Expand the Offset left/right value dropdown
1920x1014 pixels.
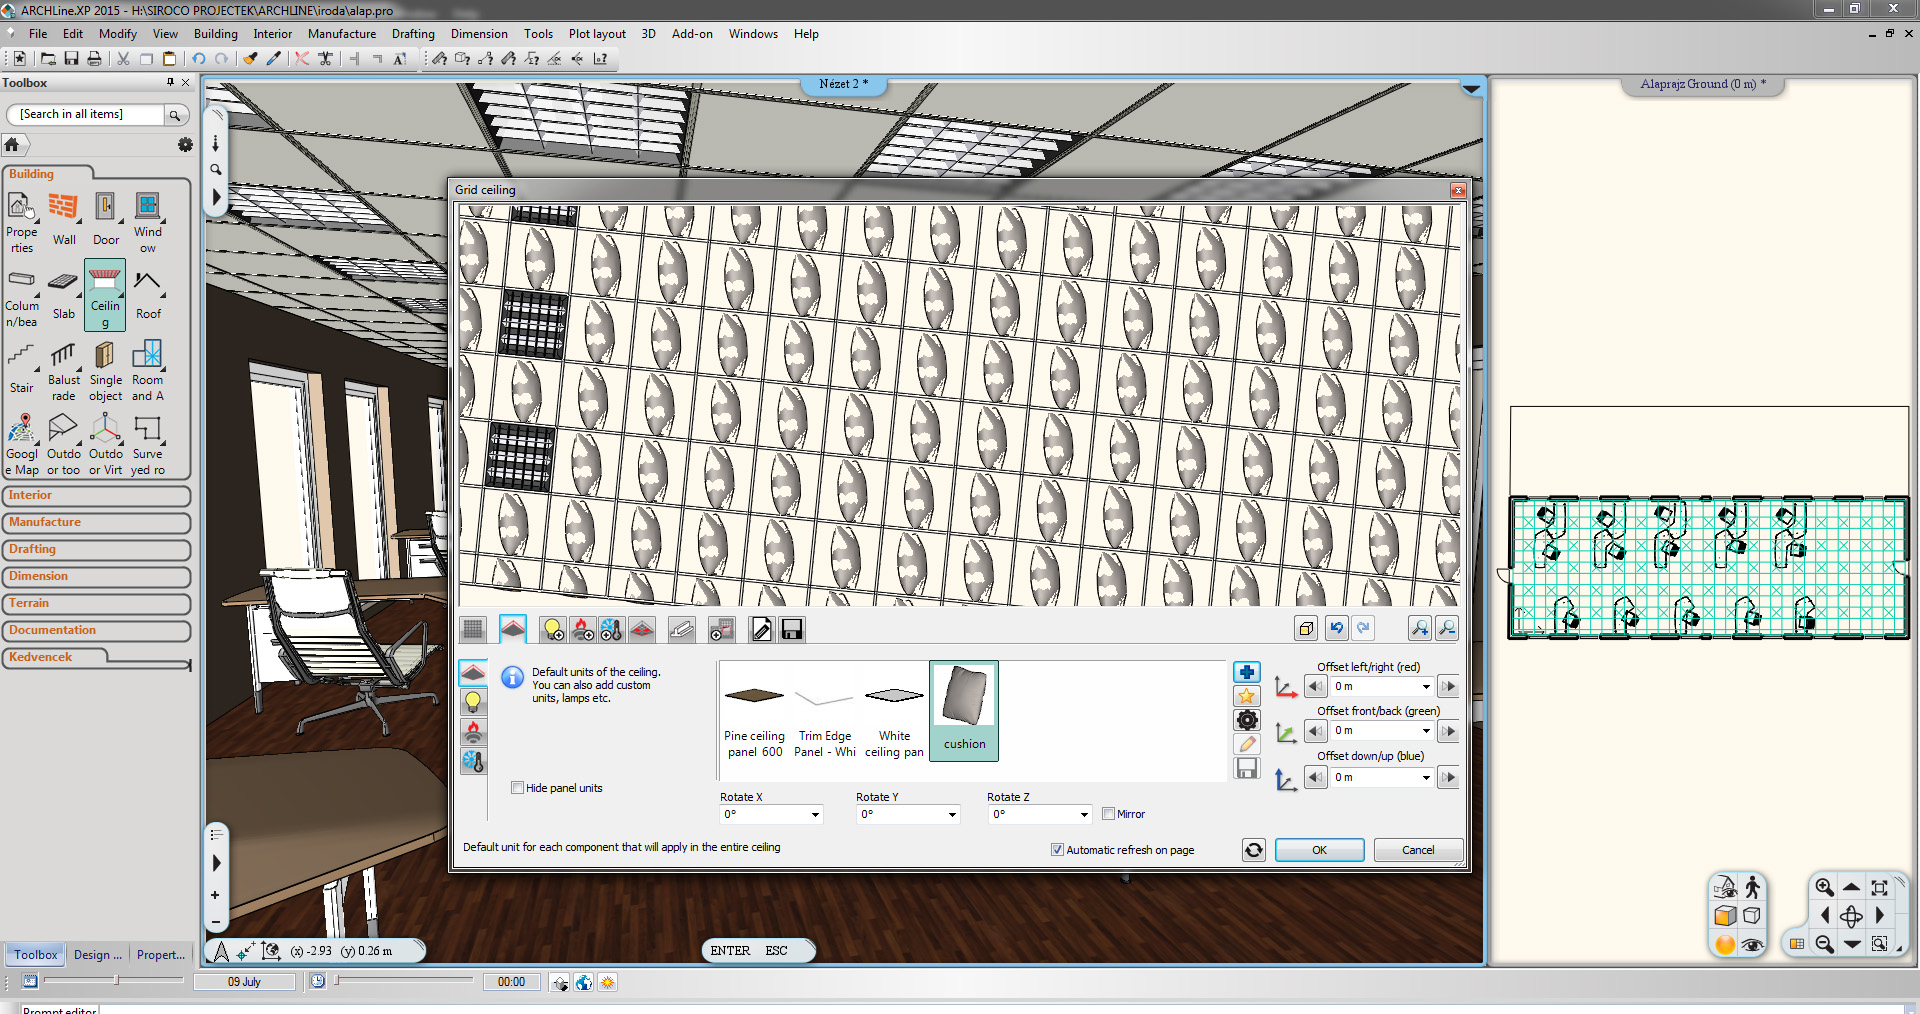point(1425,687)
